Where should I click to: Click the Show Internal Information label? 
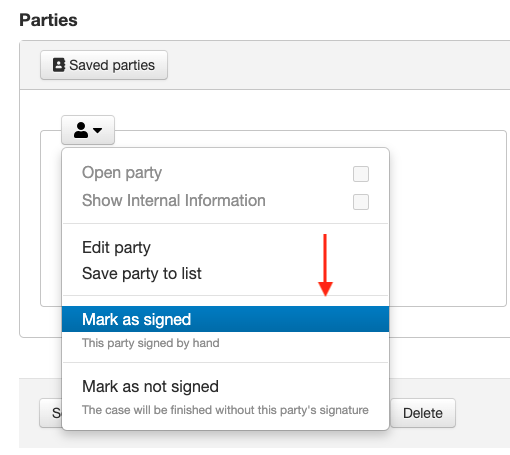tap(174, 201)
